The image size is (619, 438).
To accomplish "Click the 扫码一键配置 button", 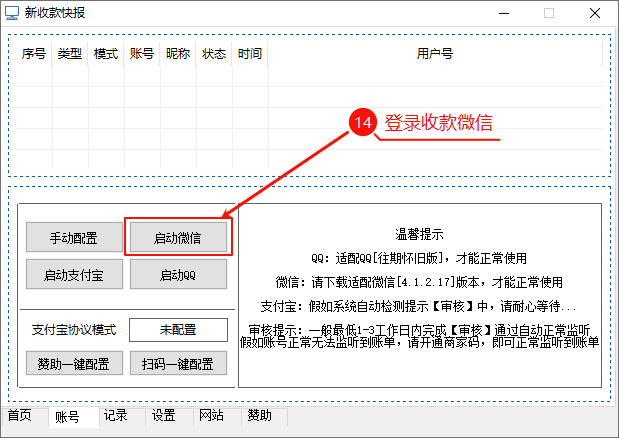I will [x=177, y=363].
